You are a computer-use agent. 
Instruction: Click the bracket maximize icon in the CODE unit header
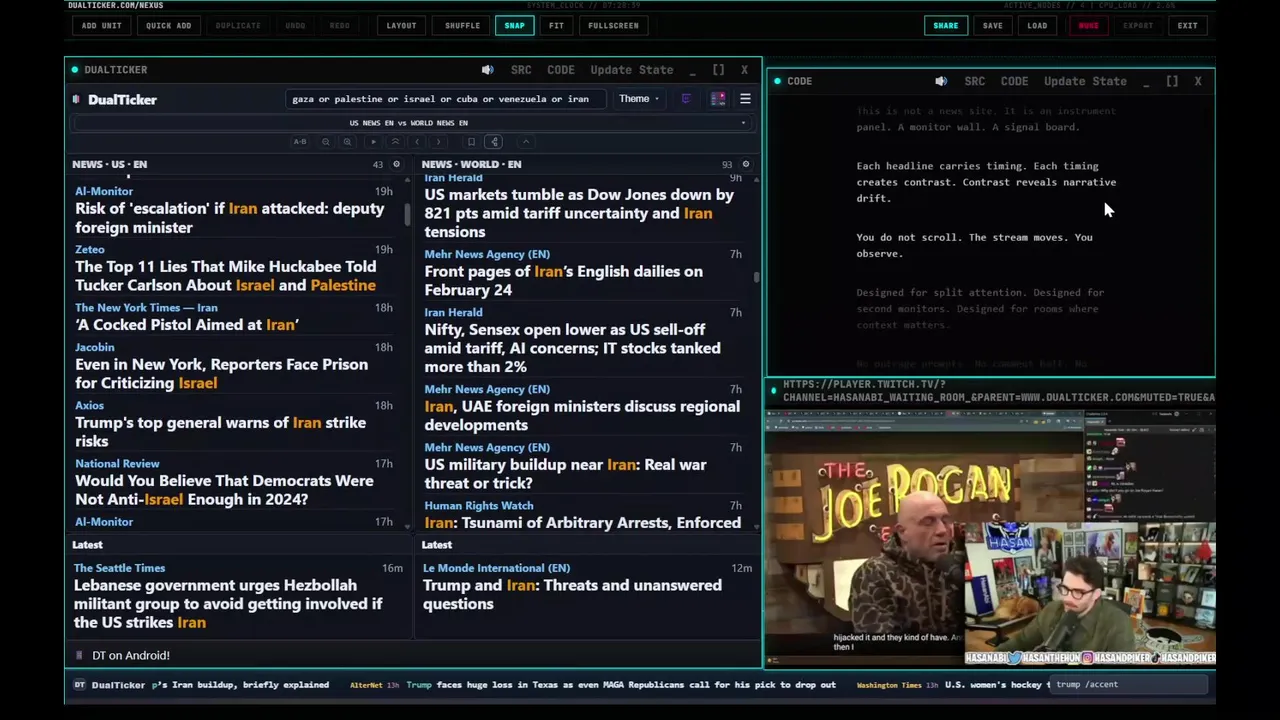[1172, 81]
